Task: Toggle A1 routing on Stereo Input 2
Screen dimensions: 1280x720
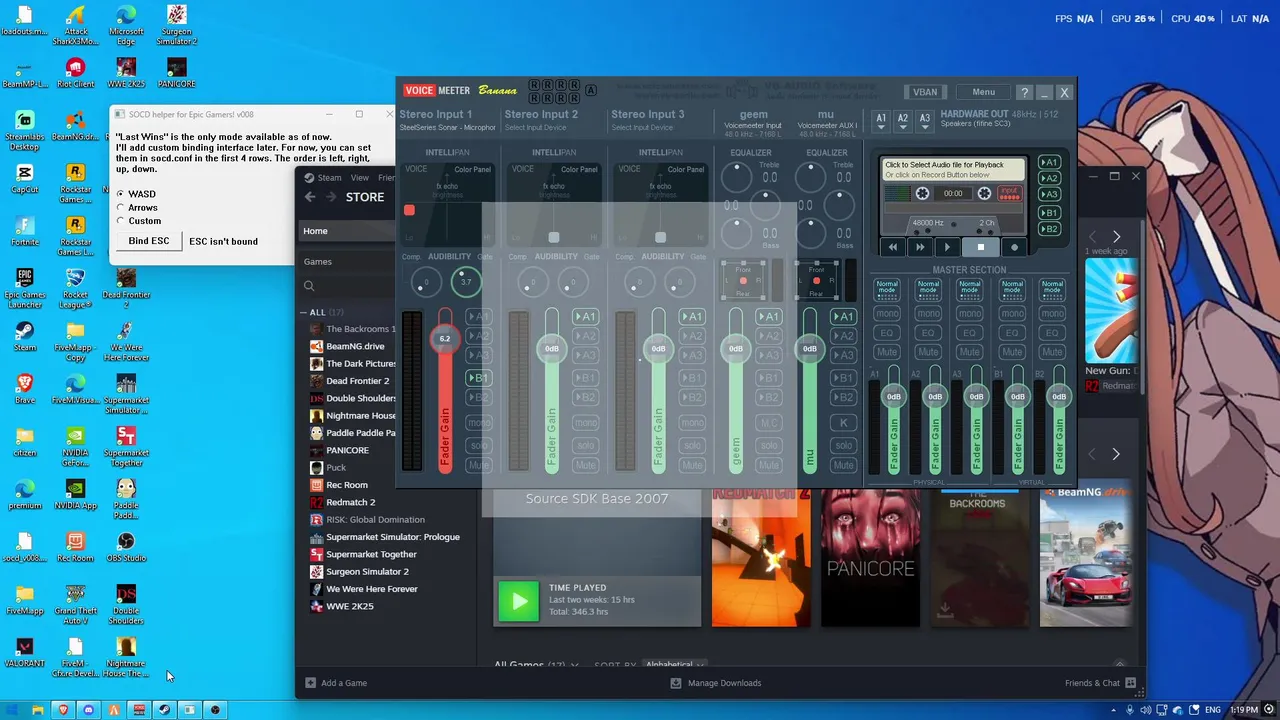Action: point(586,317)
